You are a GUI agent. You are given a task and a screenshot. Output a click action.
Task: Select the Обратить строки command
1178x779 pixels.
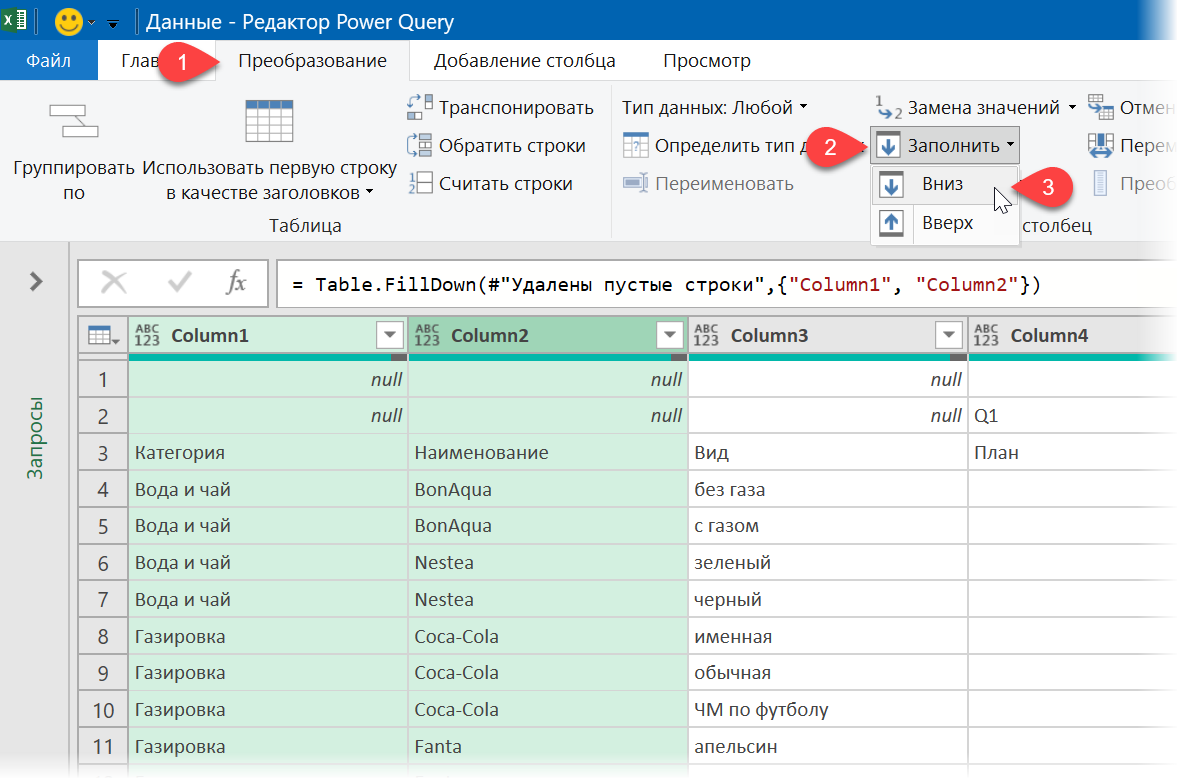click(512, 146)
